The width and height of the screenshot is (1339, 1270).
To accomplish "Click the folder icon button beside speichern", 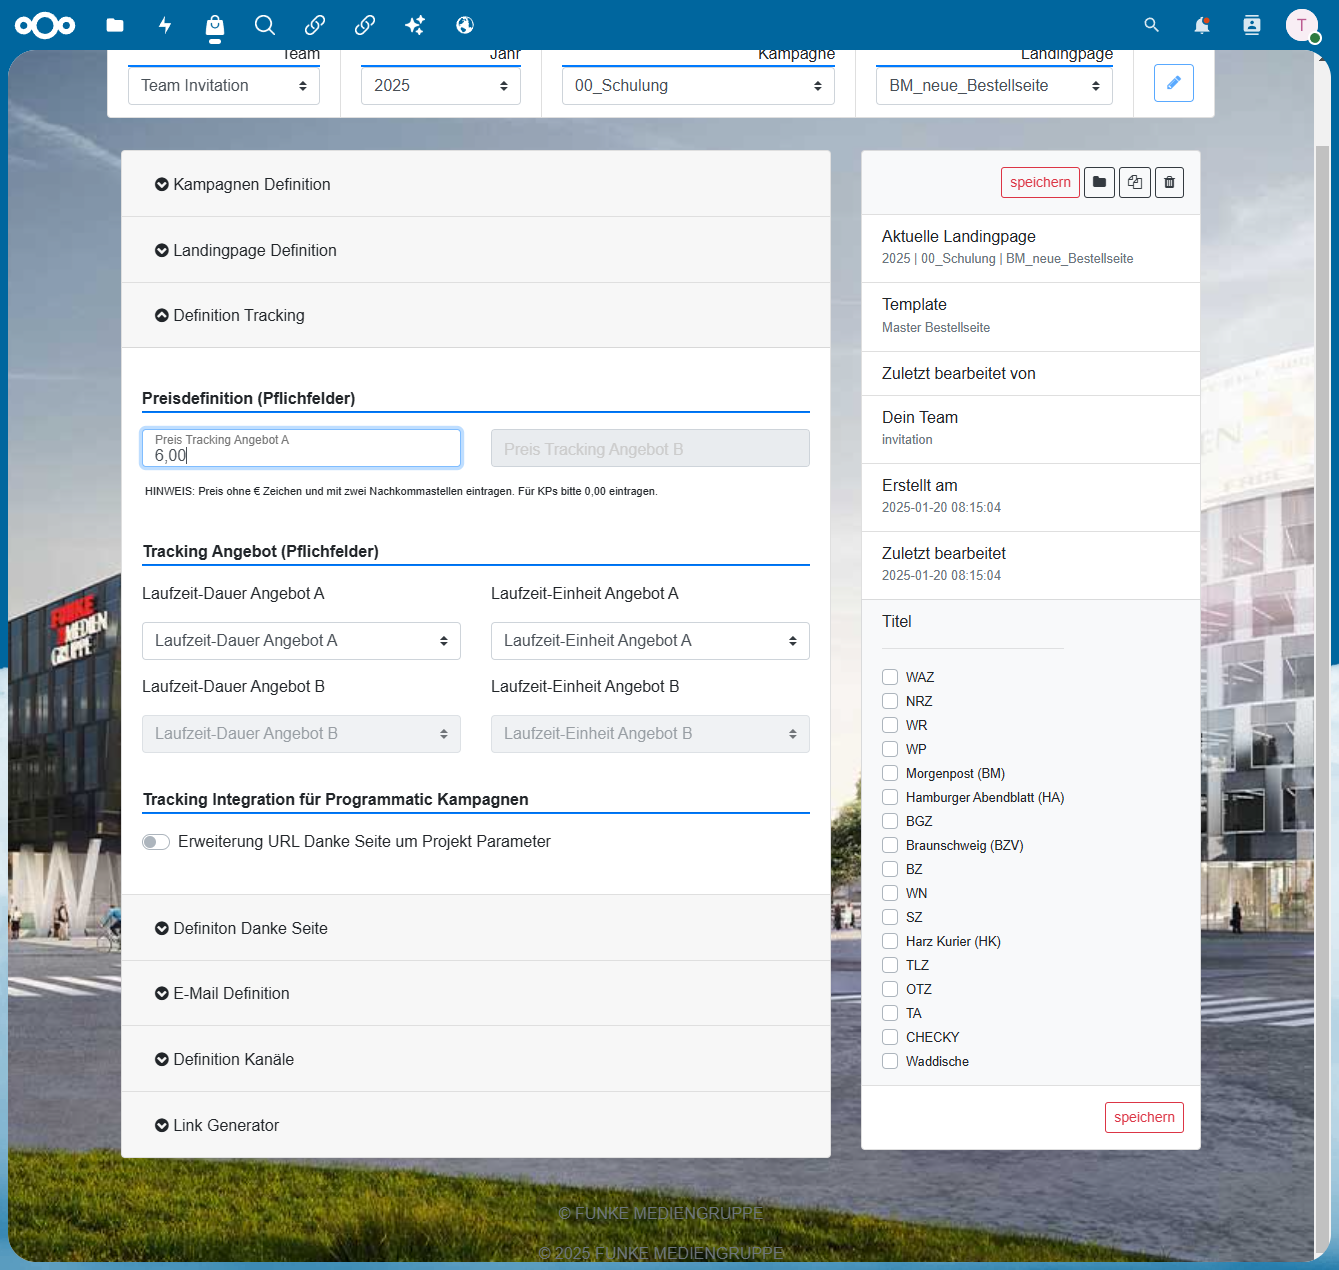I will coord(1099,182).
